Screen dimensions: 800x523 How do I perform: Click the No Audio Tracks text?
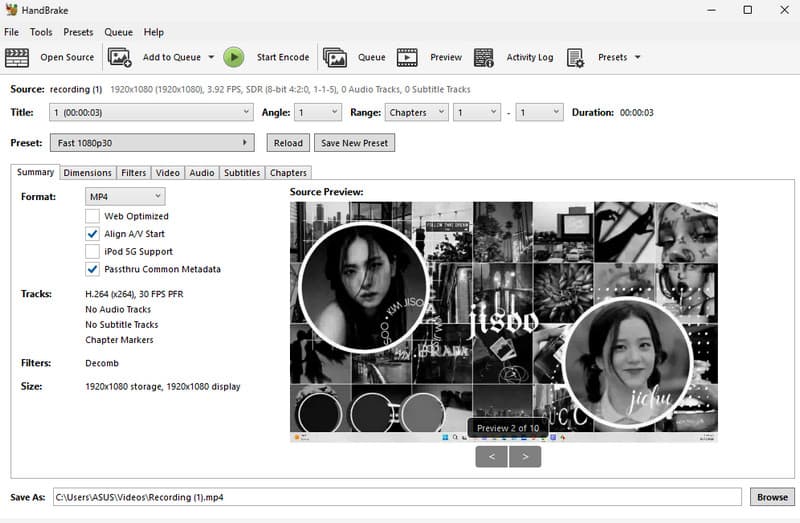click(x=118, y=309)
